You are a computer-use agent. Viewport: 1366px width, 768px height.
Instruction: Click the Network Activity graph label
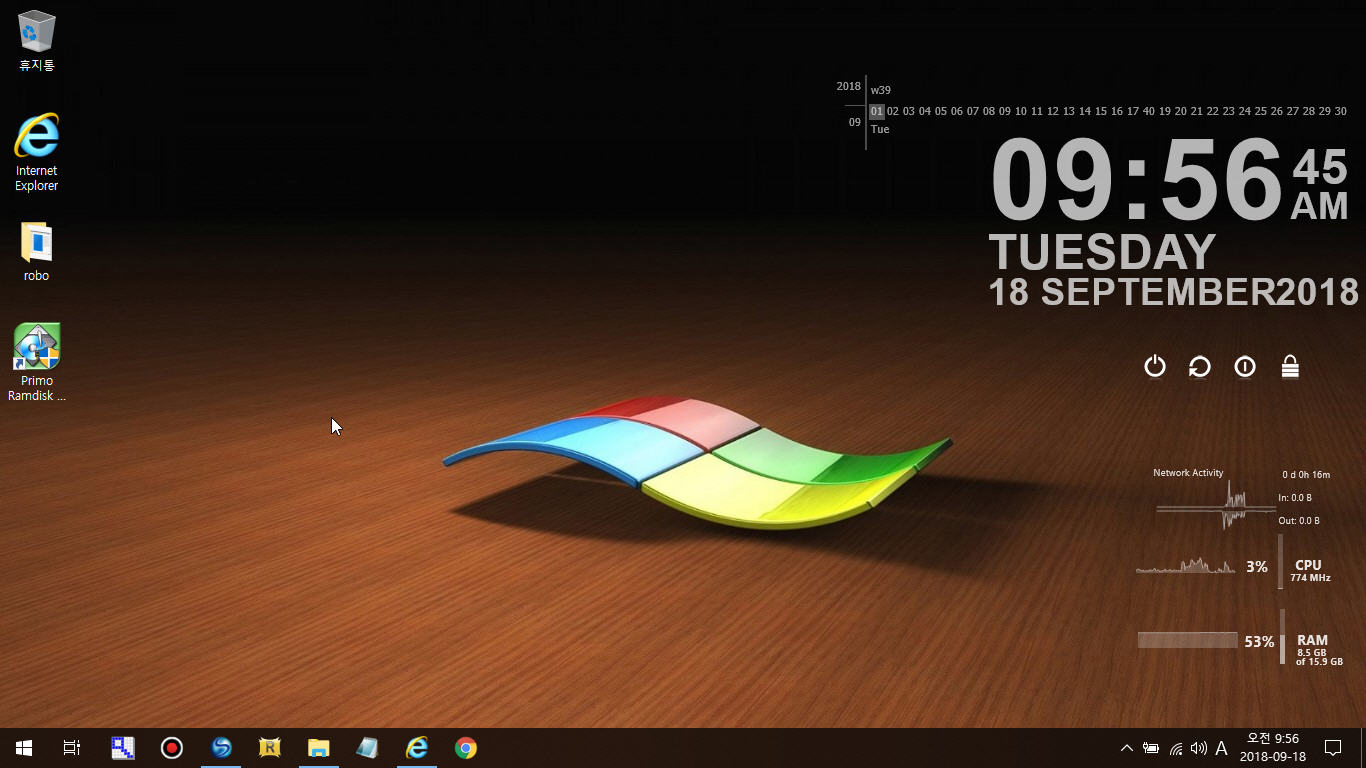tap(1188, 473)
